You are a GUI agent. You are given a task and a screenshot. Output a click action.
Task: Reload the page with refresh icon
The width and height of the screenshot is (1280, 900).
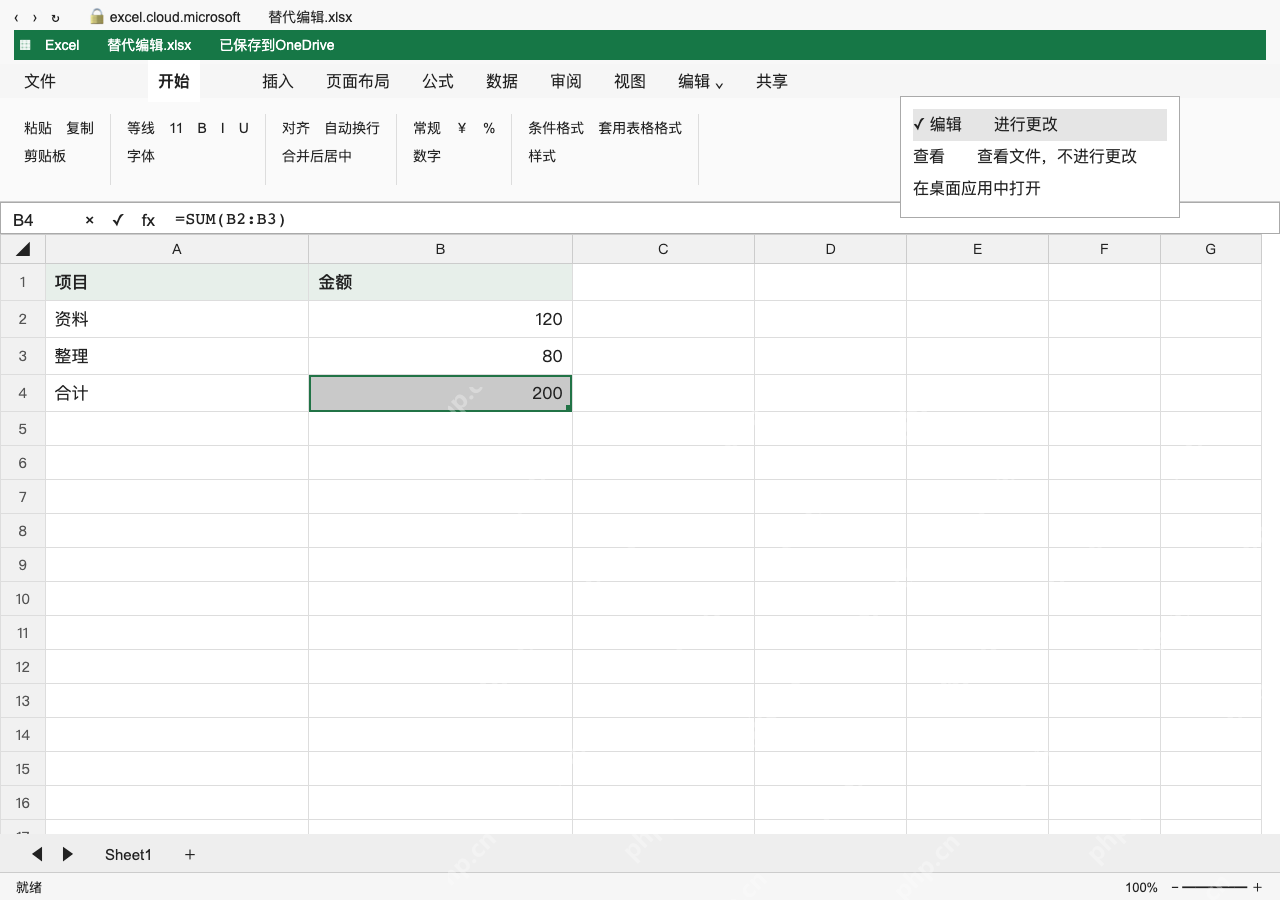click(55, 18)
